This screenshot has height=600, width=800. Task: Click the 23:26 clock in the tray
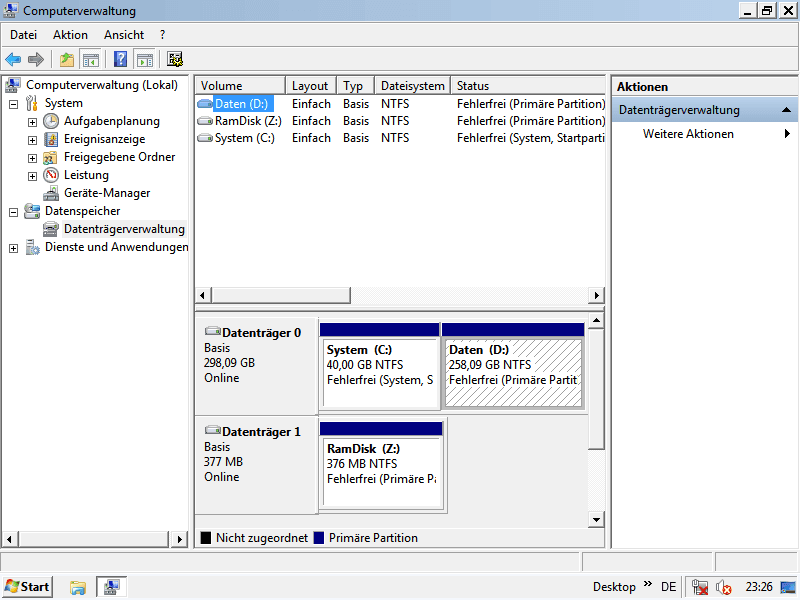click(759, 587)
